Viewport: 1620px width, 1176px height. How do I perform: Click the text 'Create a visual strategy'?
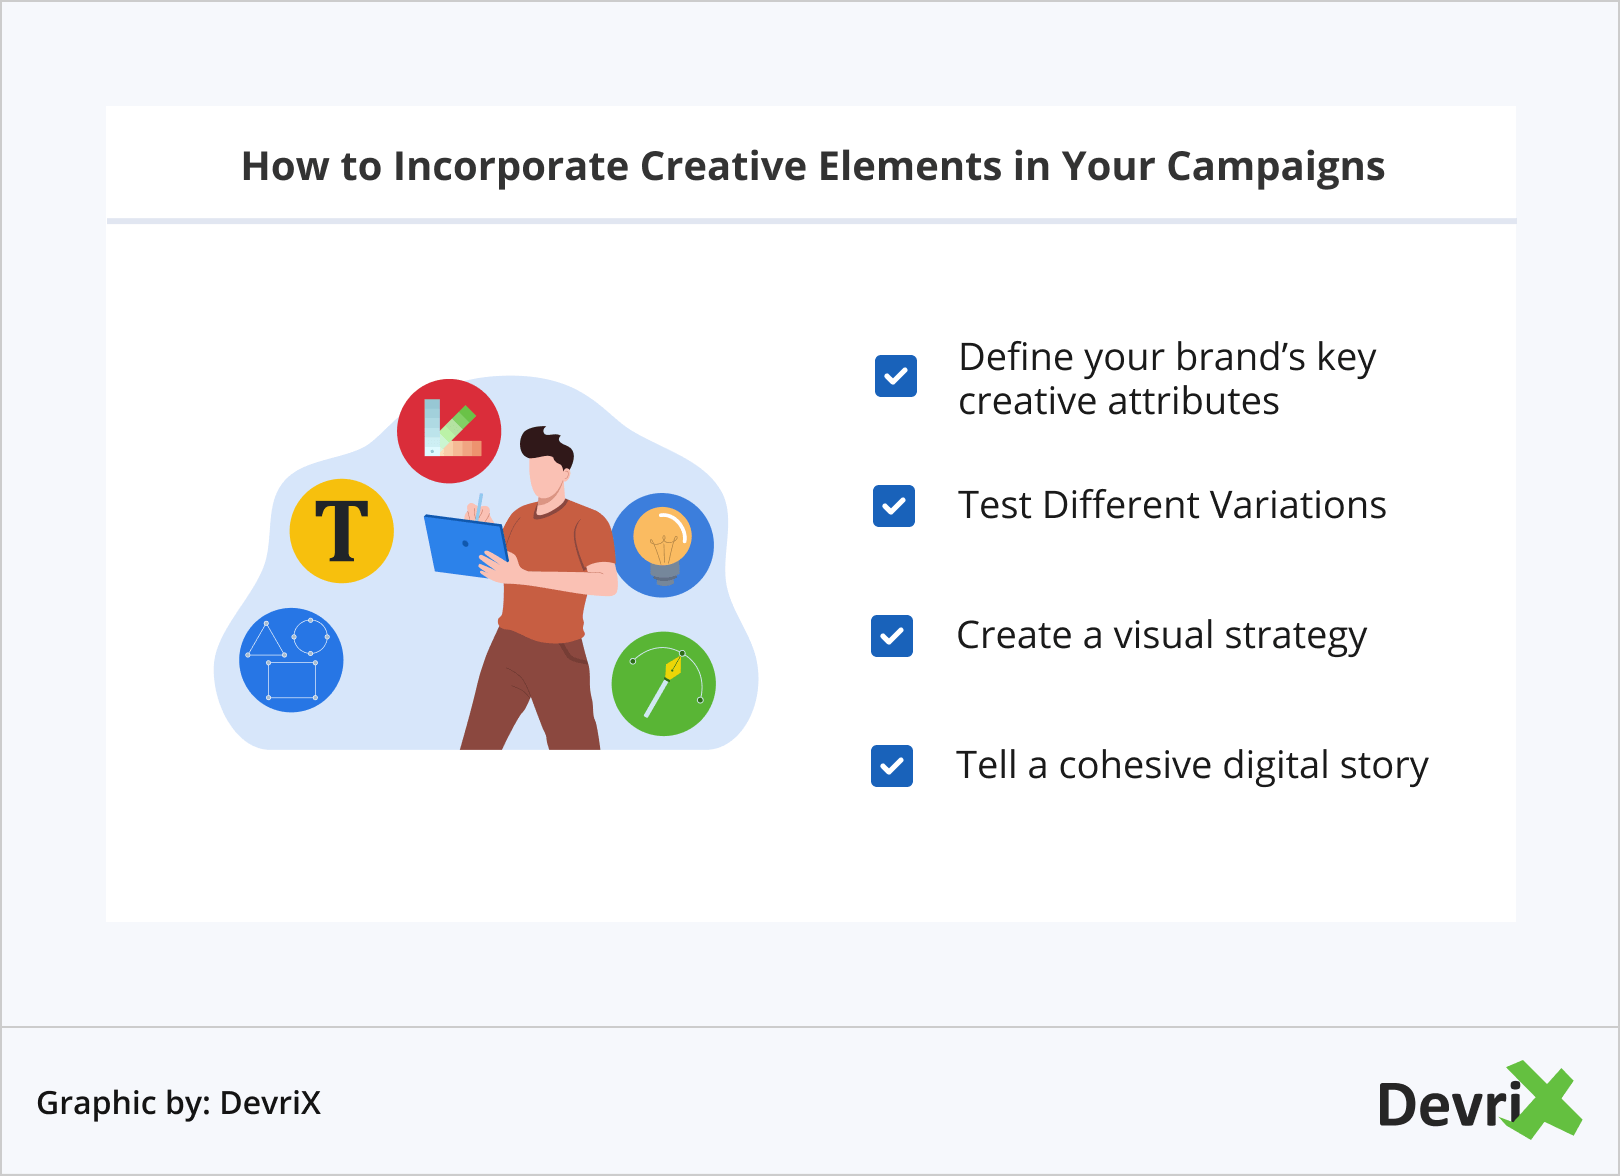click(x=1161, y=636)
